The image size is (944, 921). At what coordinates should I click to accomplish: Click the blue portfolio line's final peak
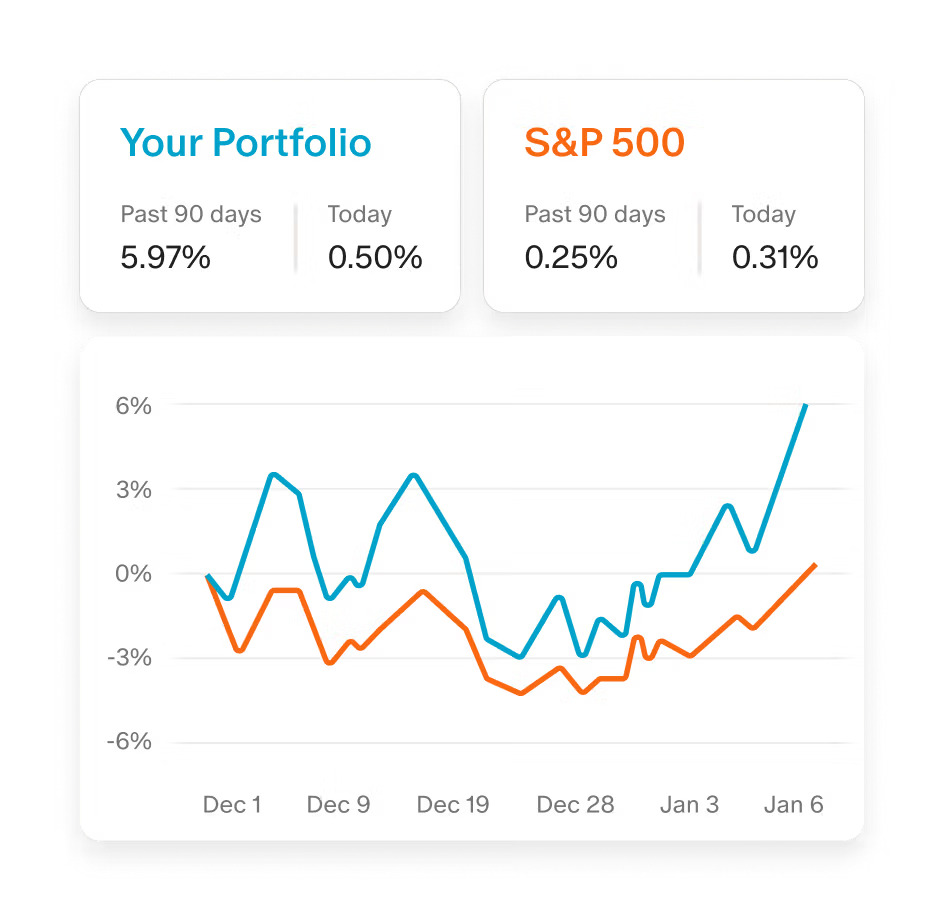click(806, 405)
